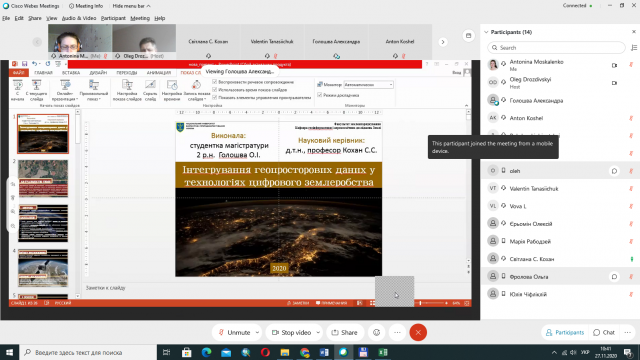Screen dimensions: 640x360
Task: Select Anton Koshel video tile
Action: (400, 42)
